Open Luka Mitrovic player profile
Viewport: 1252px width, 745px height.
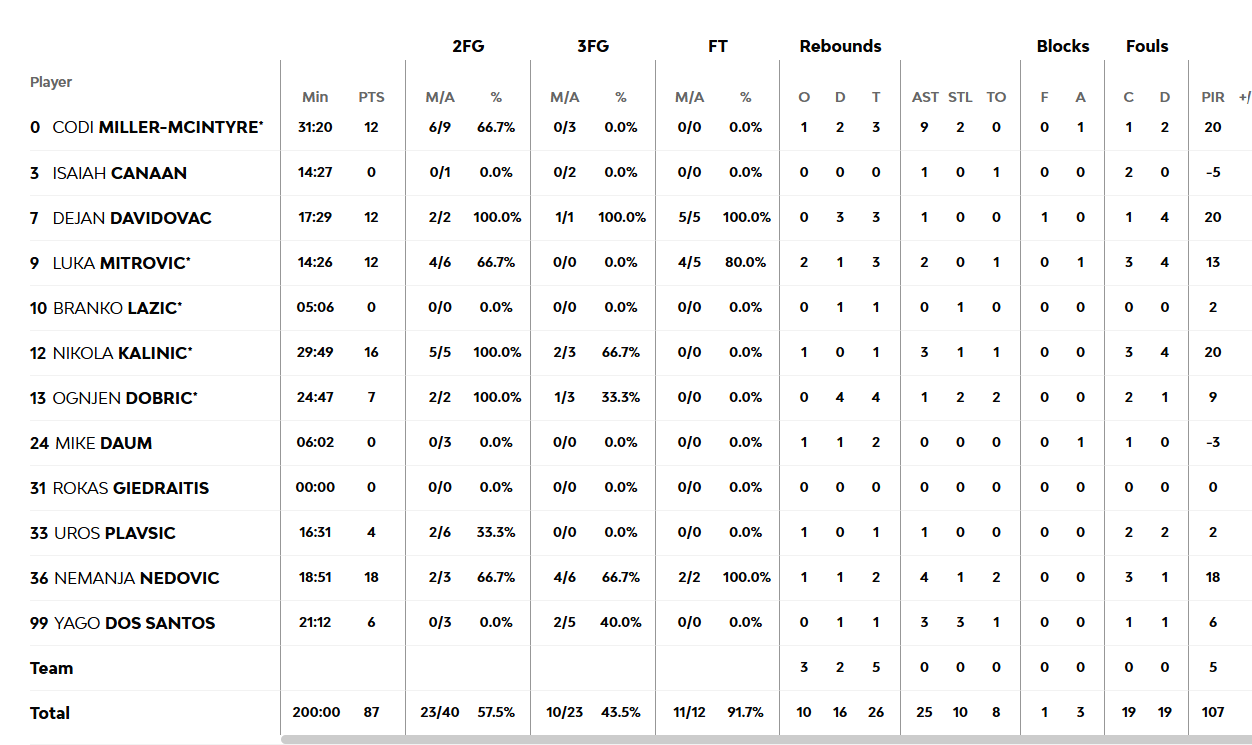coord(120,263)
